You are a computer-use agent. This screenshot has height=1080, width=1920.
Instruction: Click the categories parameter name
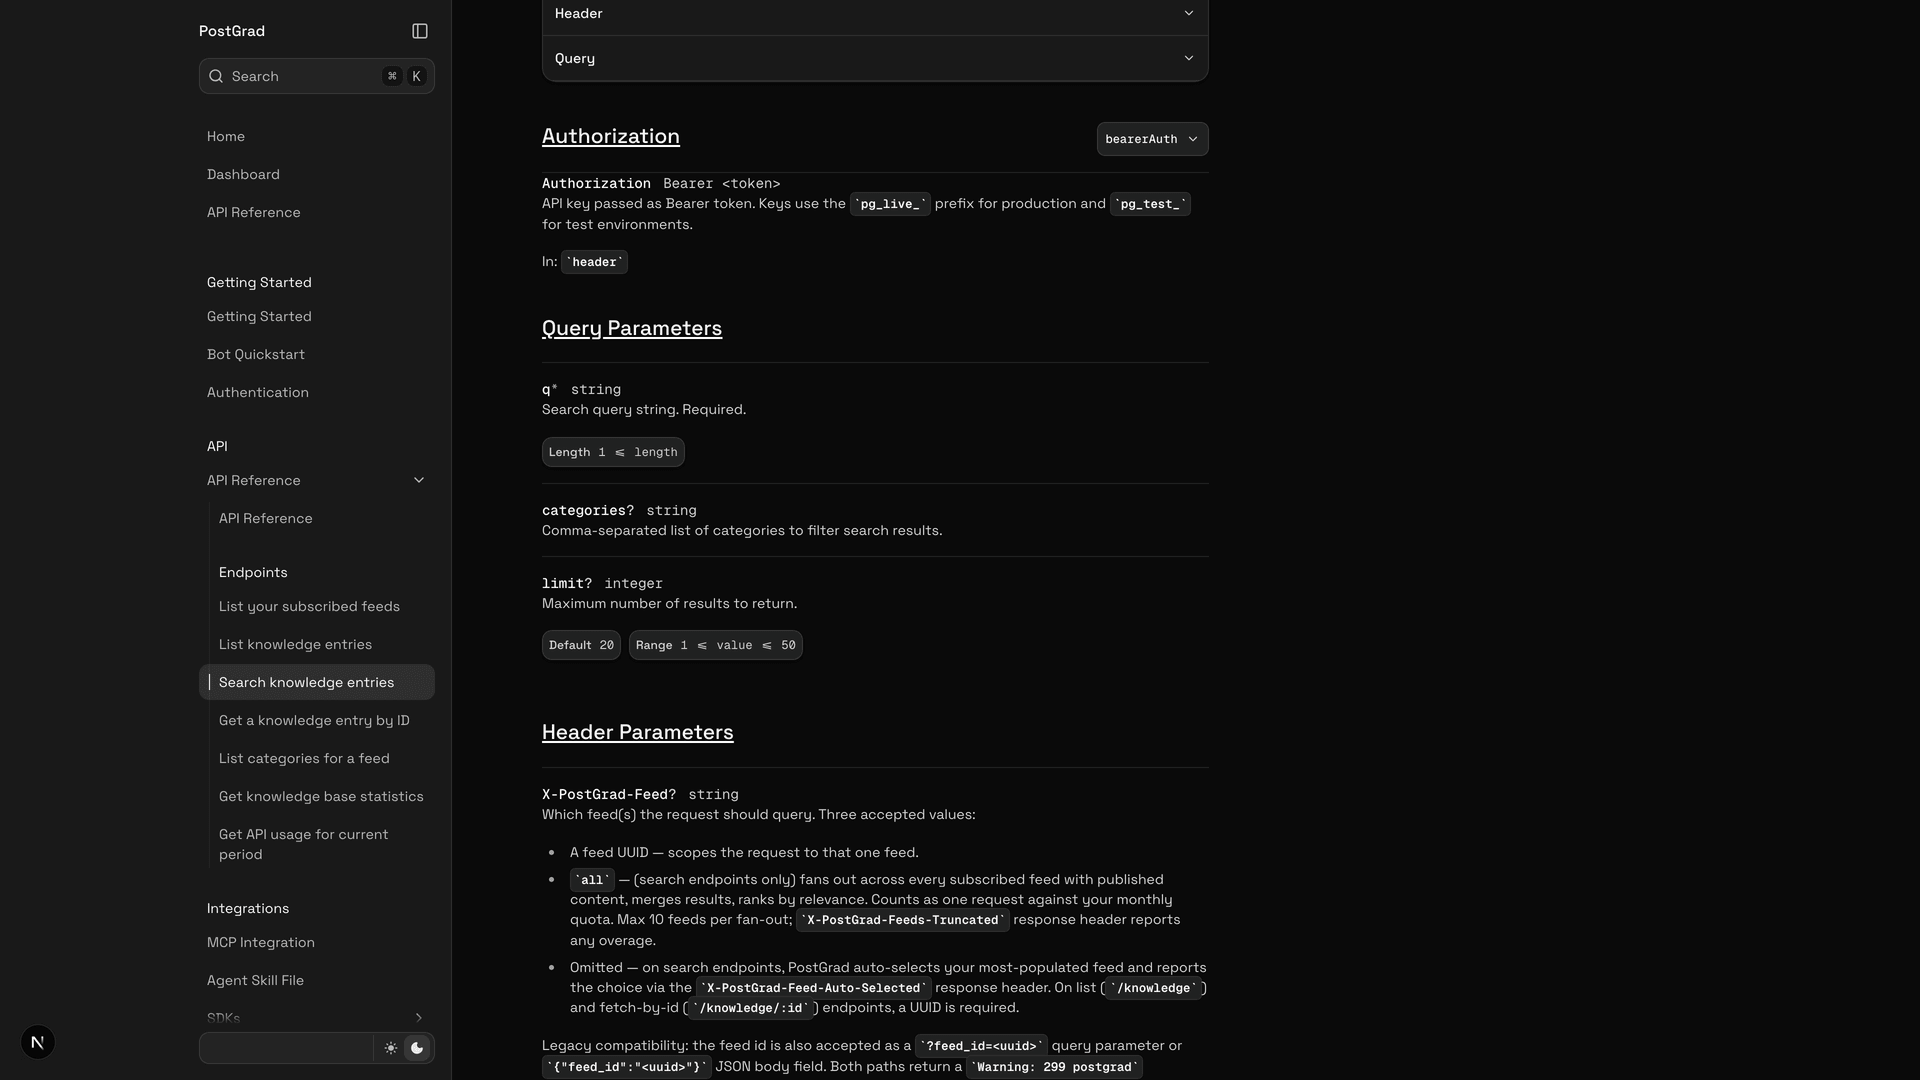(x=588, y=510)
